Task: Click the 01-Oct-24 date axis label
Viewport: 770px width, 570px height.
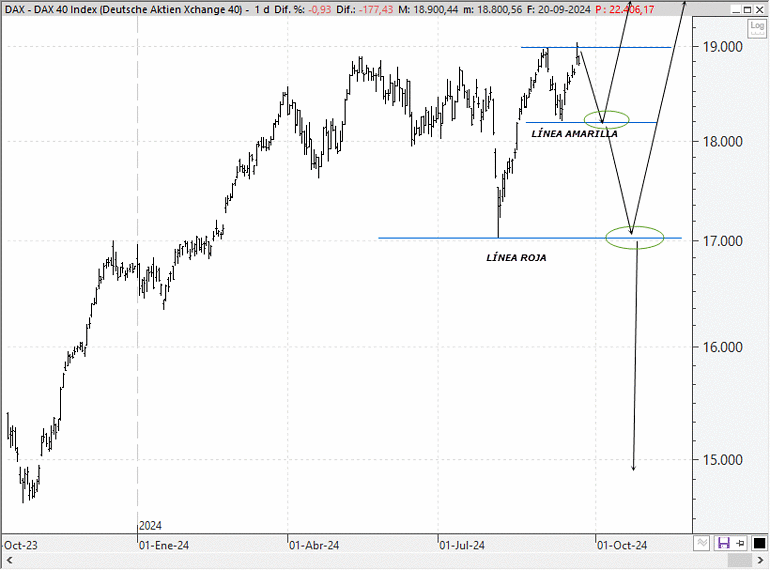Action: [622, 545]
